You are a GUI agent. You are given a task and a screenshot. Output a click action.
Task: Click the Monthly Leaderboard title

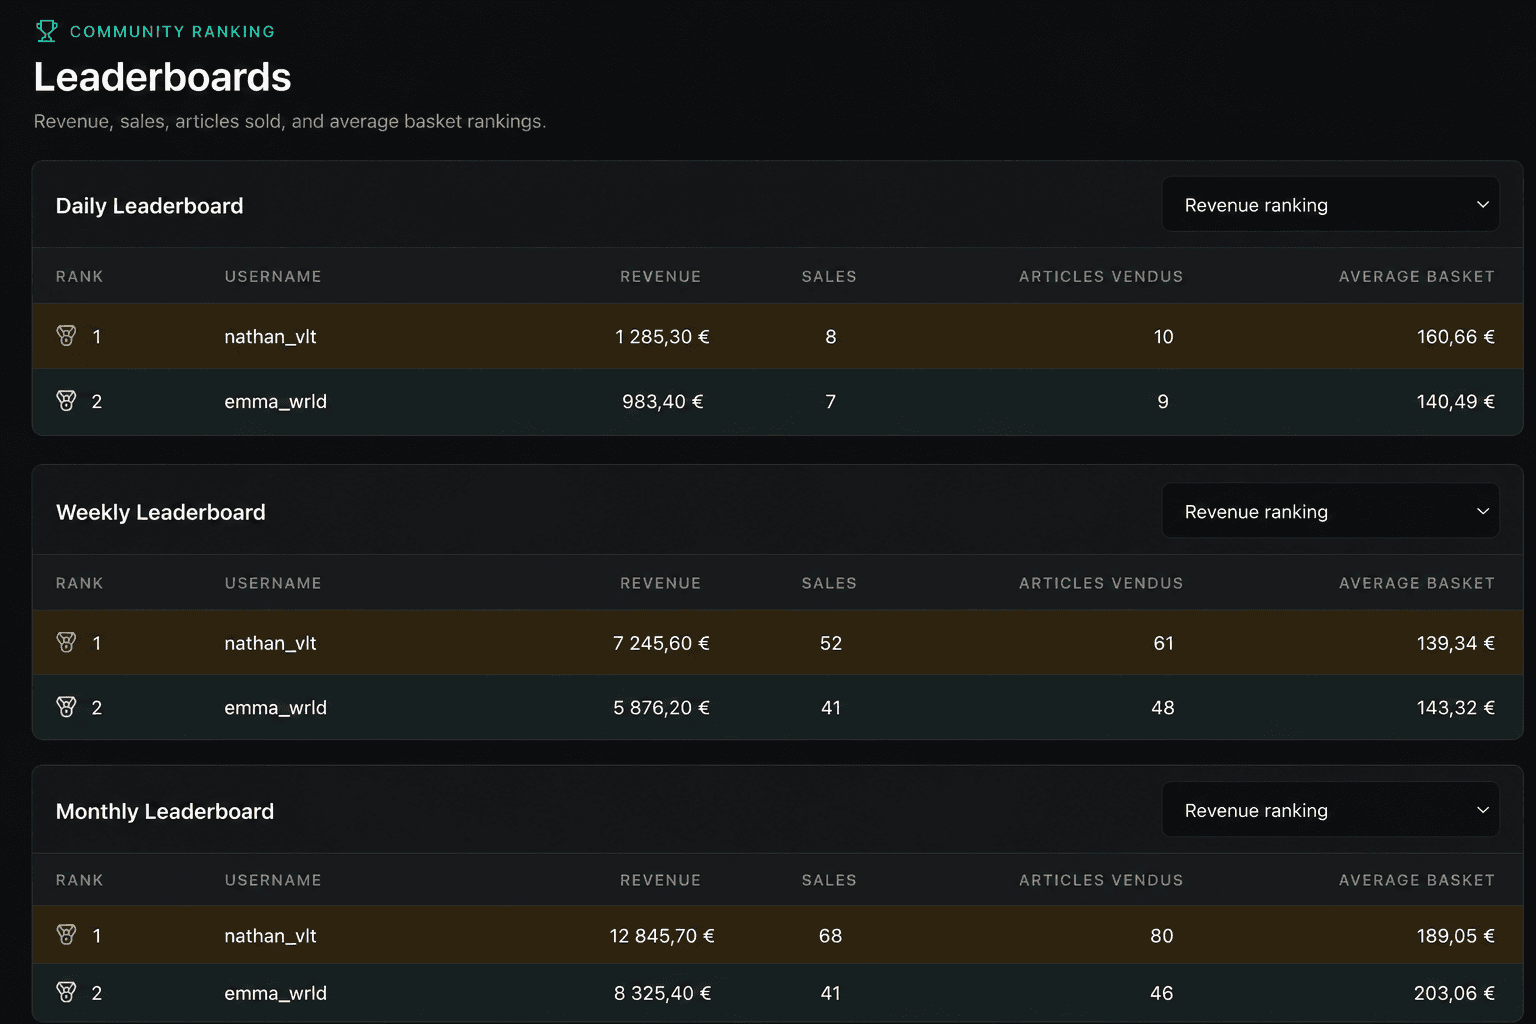point(165,811)
